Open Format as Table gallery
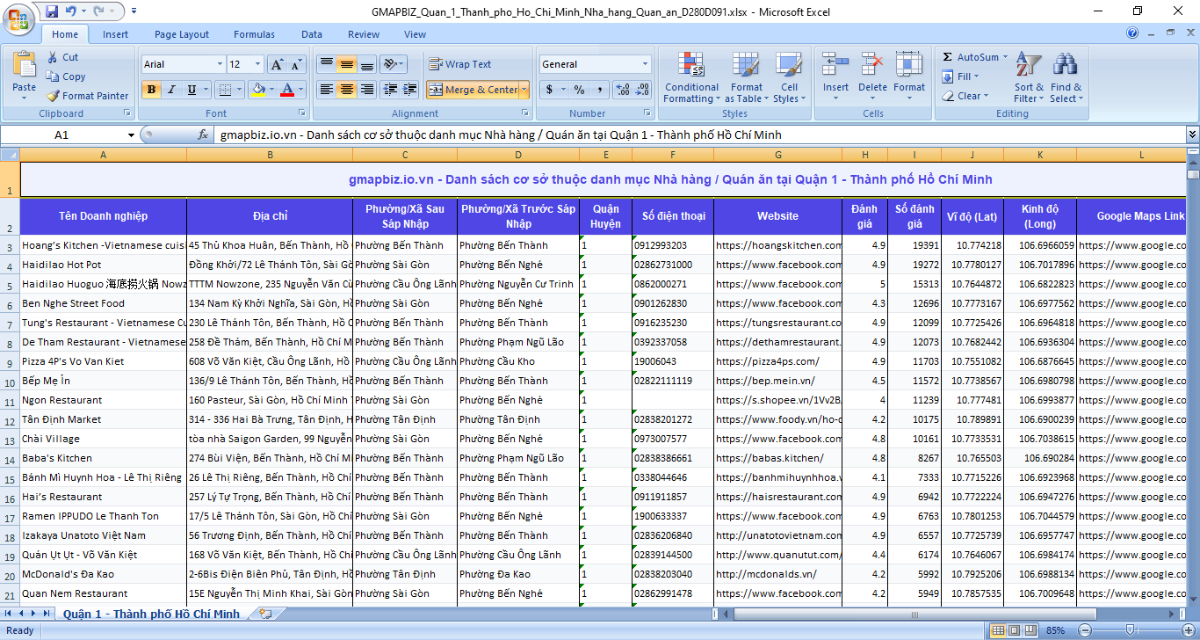 point(747,78)
